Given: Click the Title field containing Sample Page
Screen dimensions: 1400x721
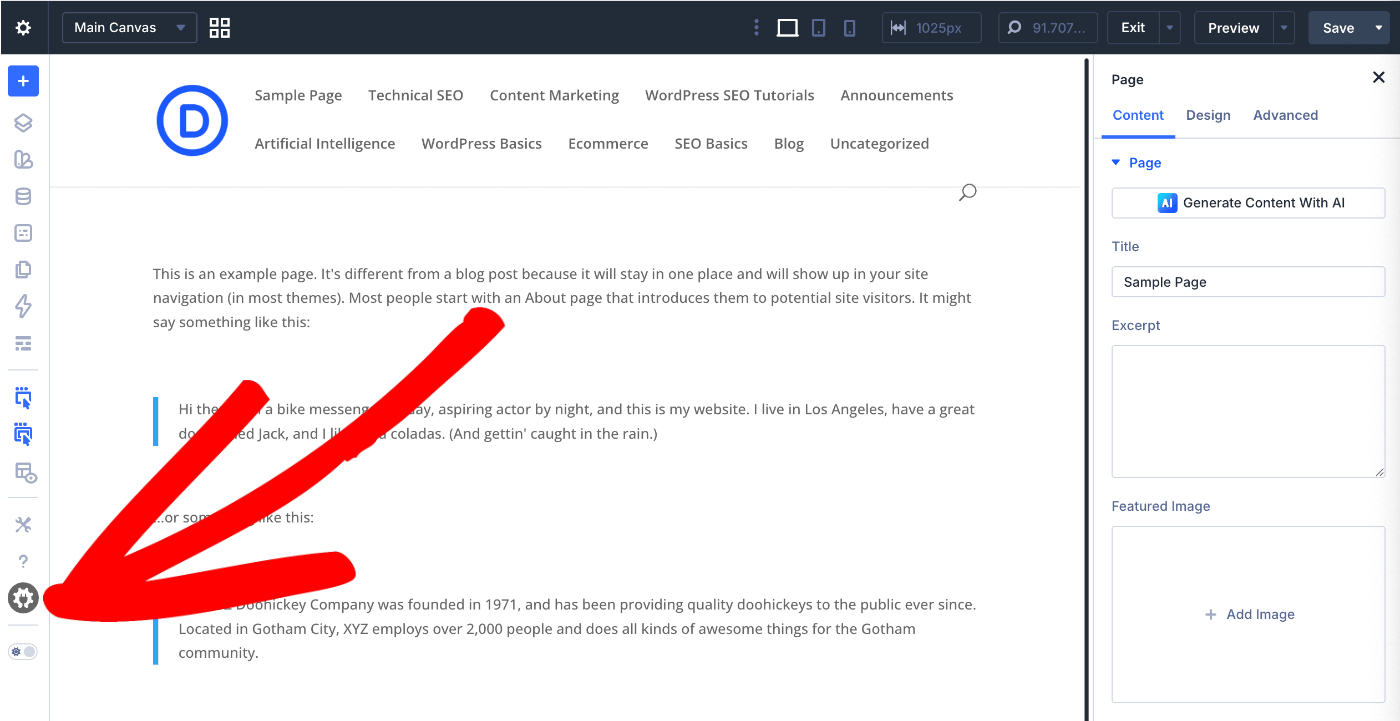Looking at the screenshot, I should point(1248,282).
